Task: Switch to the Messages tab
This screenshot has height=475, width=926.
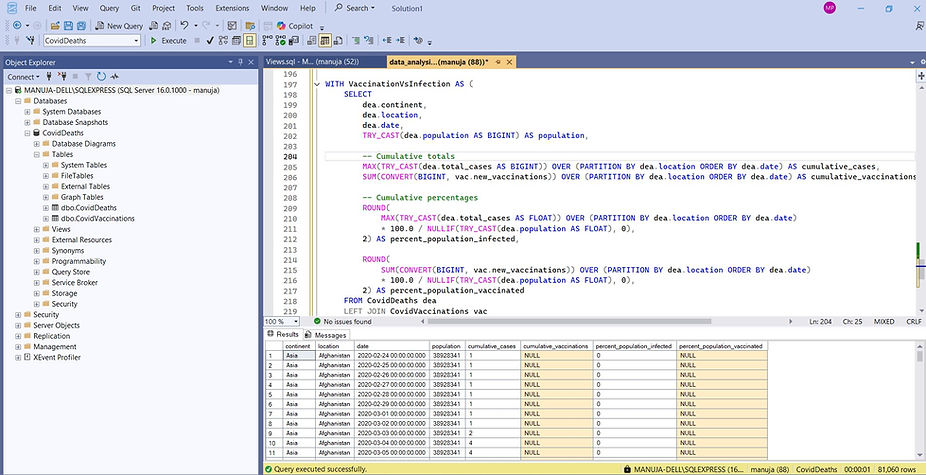Action: click(x=326, y=335)
